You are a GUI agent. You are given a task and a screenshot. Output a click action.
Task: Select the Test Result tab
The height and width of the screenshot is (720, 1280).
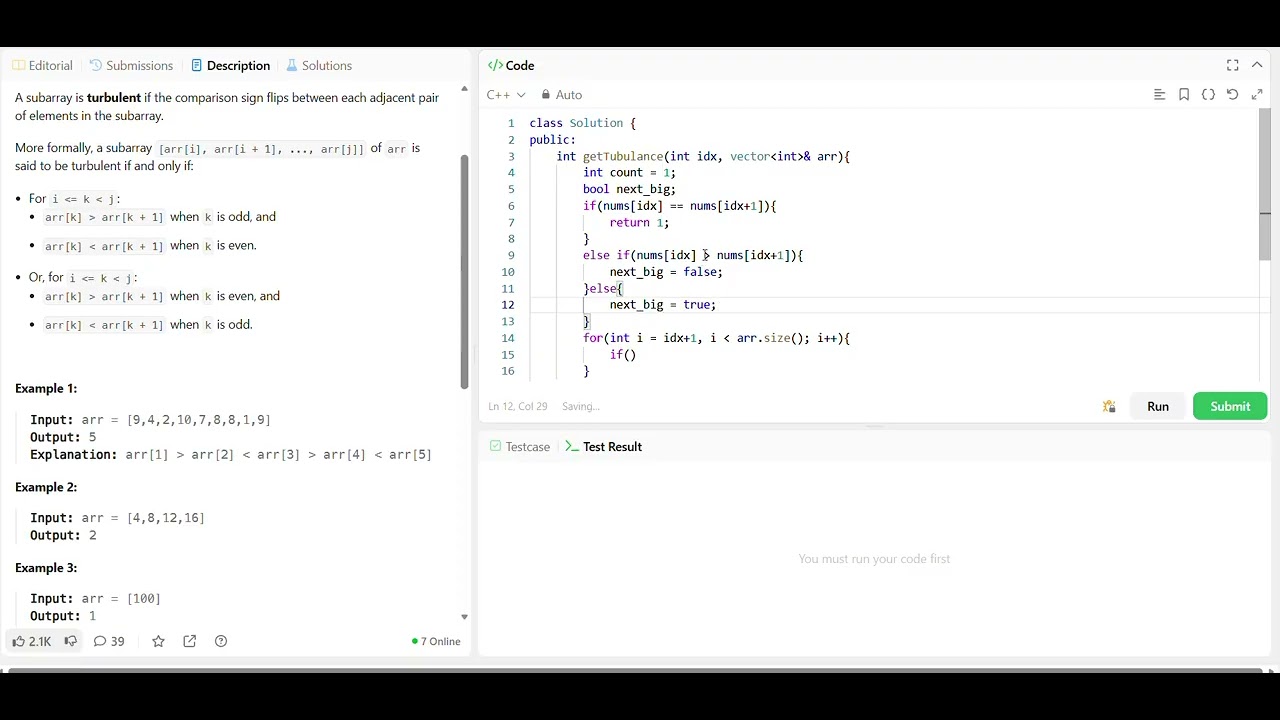pos(604,447)
